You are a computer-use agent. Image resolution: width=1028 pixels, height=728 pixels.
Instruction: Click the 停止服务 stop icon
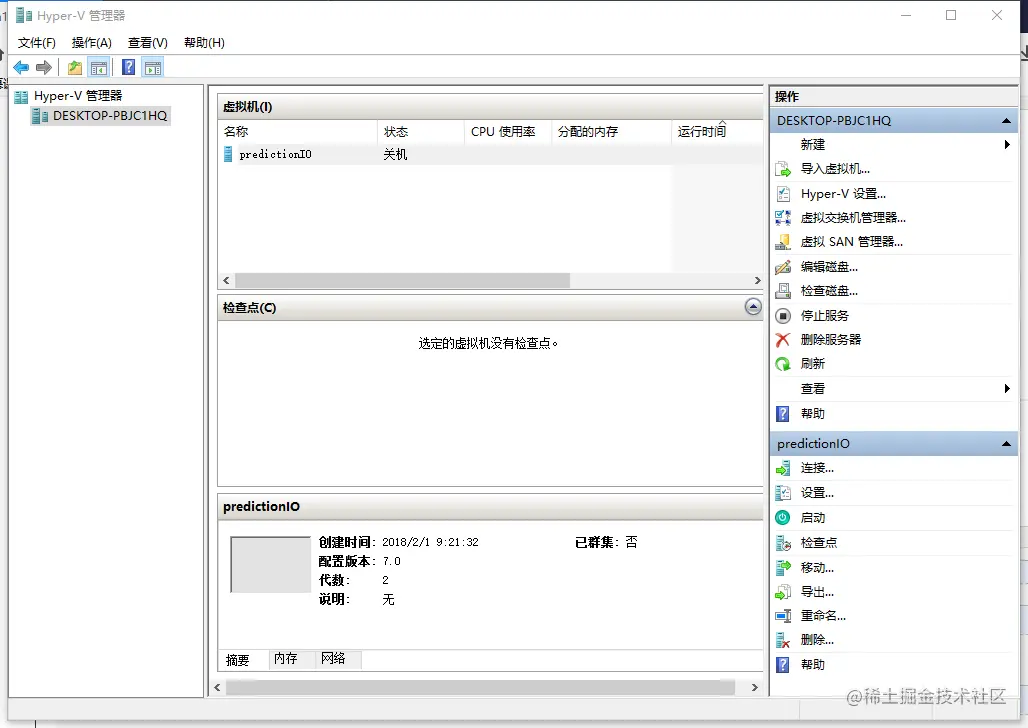point(783,316)
